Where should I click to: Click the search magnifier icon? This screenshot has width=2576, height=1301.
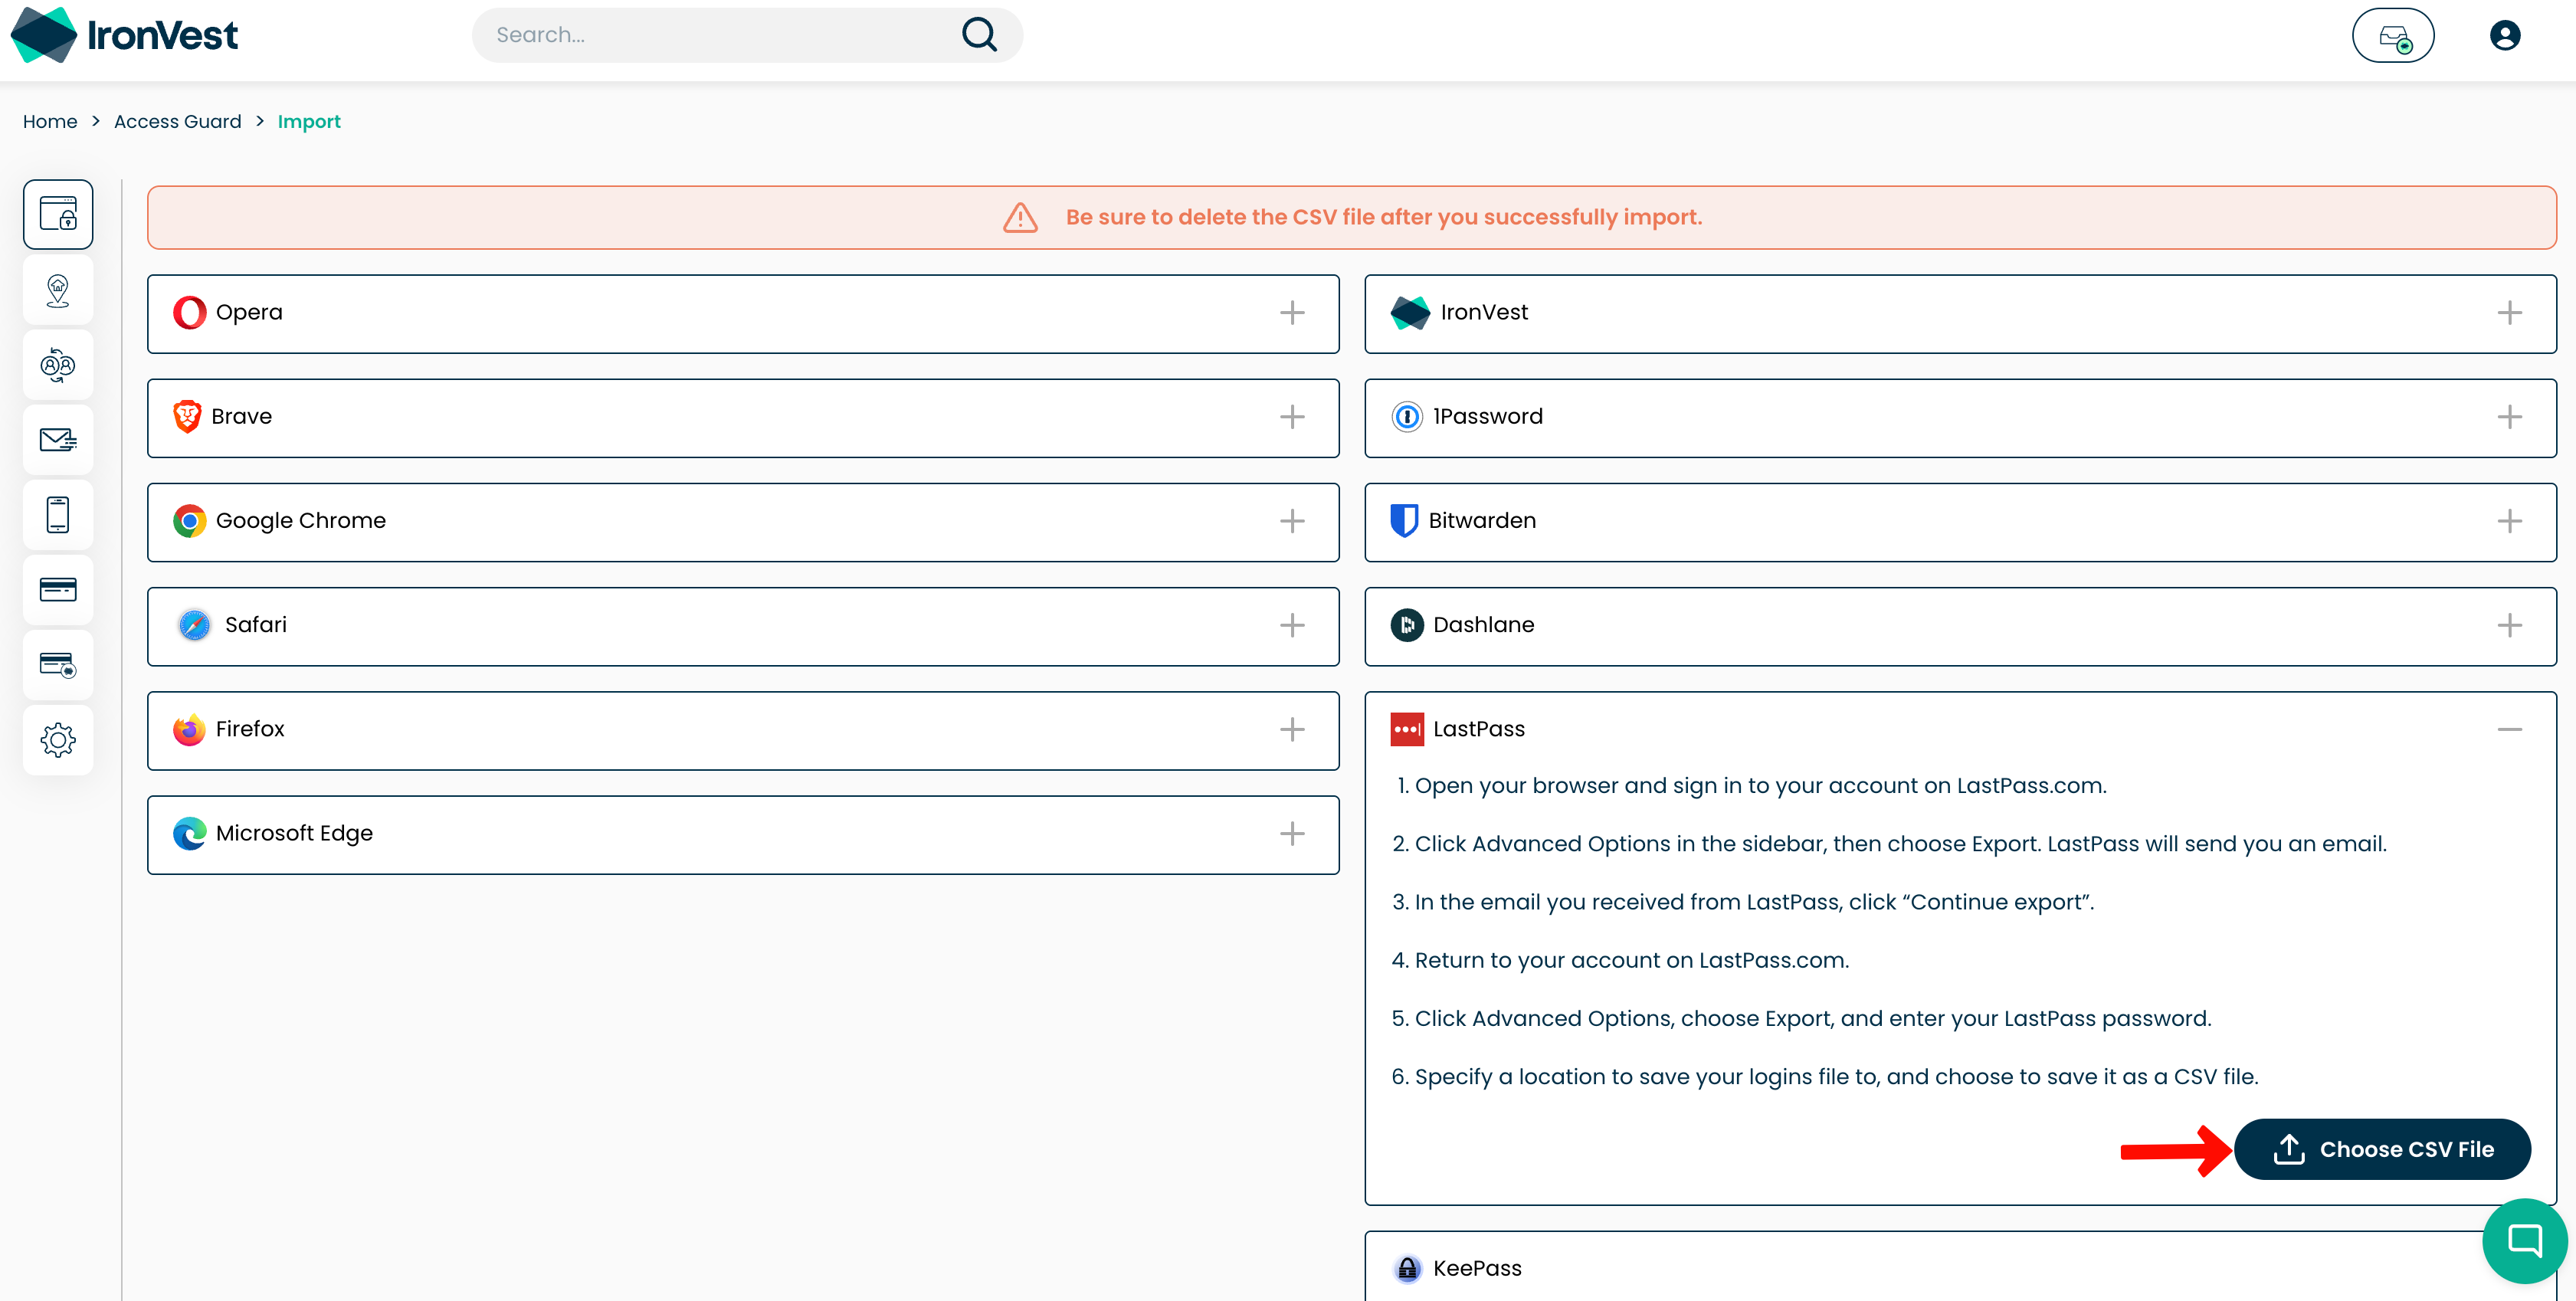(979, 35)
